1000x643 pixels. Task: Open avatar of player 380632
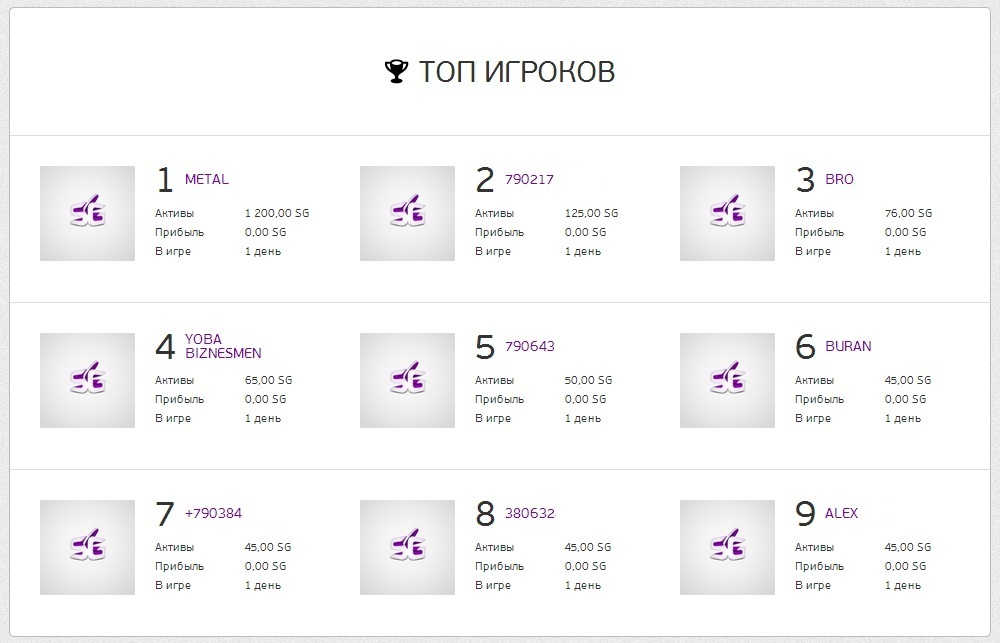(x=408, y=548)
